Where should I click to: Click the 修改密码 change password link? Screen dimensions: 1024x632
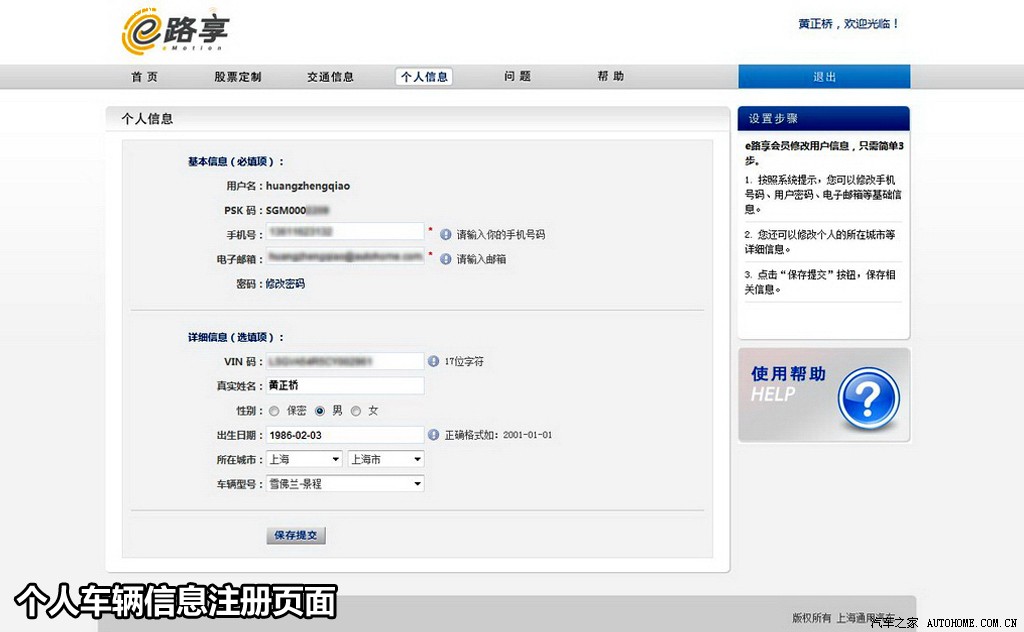click(x=285, y=284)
